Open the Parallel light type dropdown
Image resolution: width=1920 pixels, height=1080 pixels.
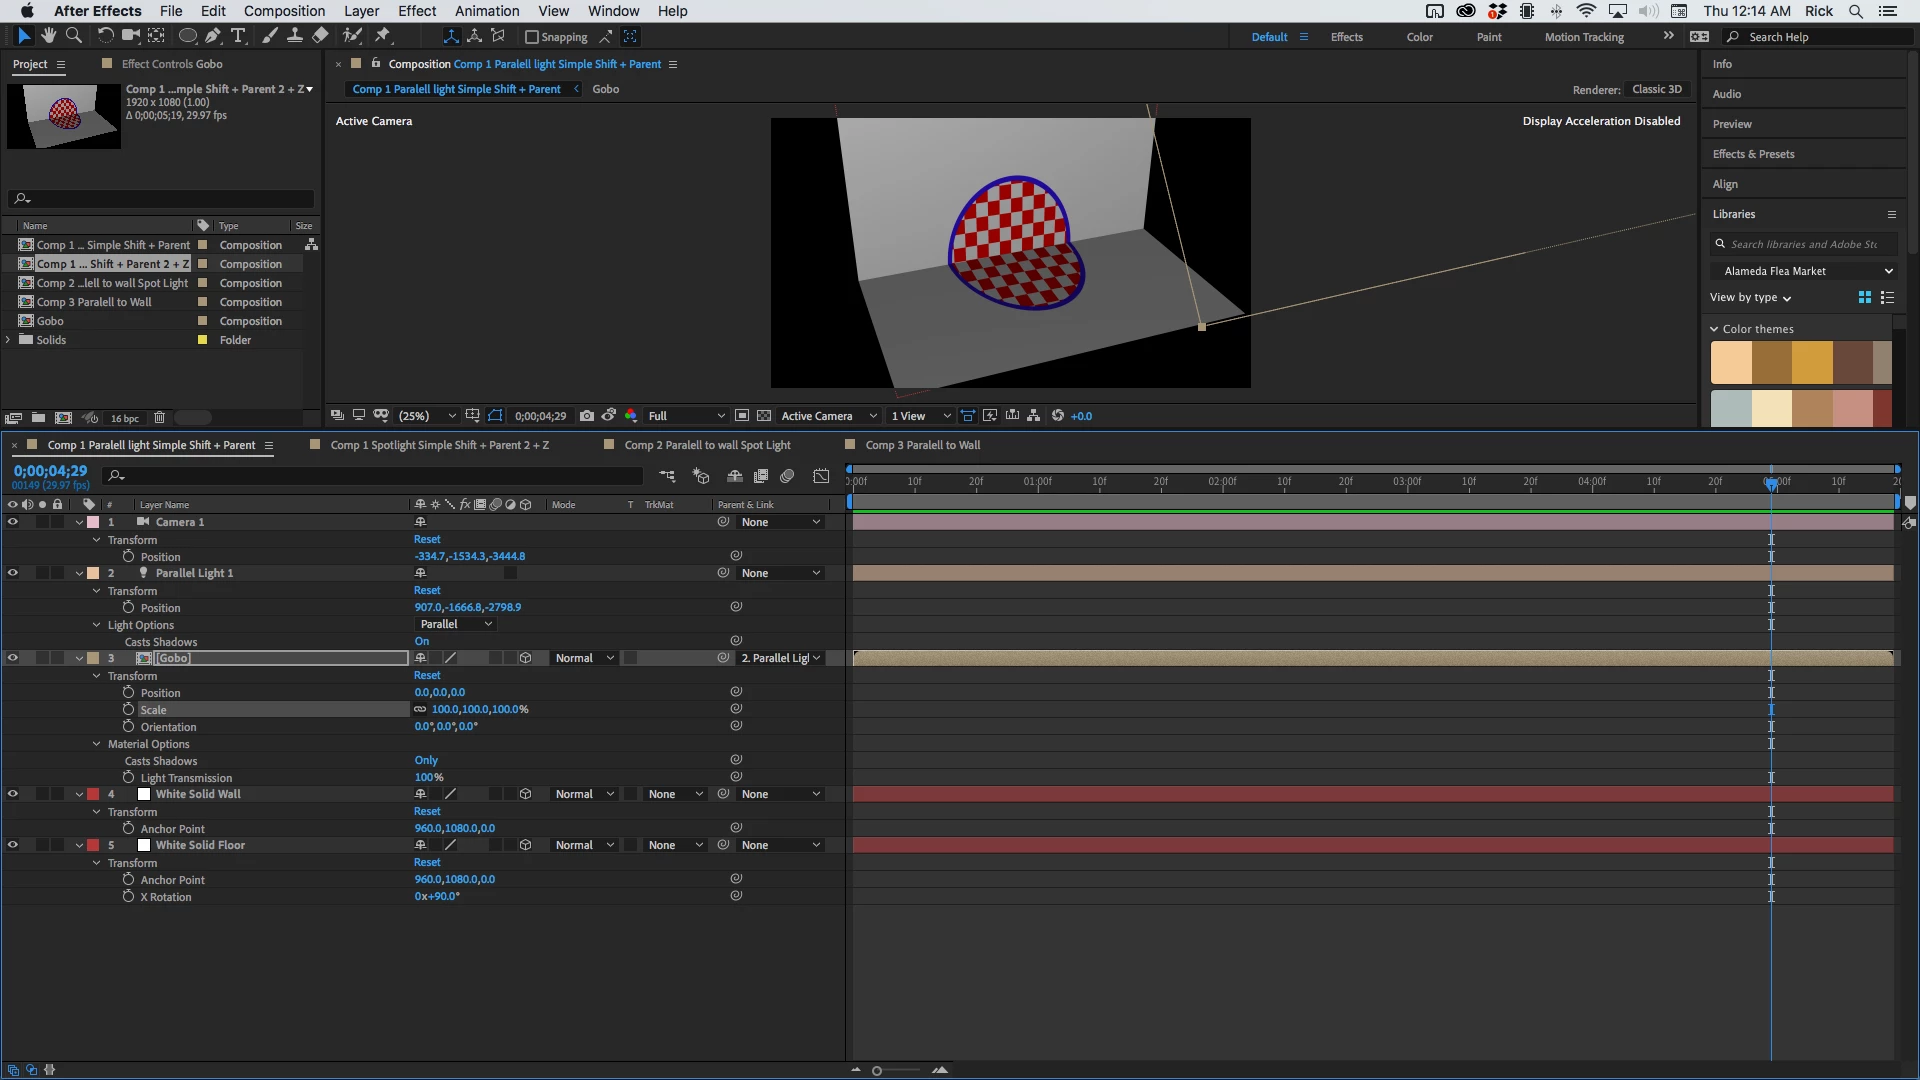(x=456, y=624)
